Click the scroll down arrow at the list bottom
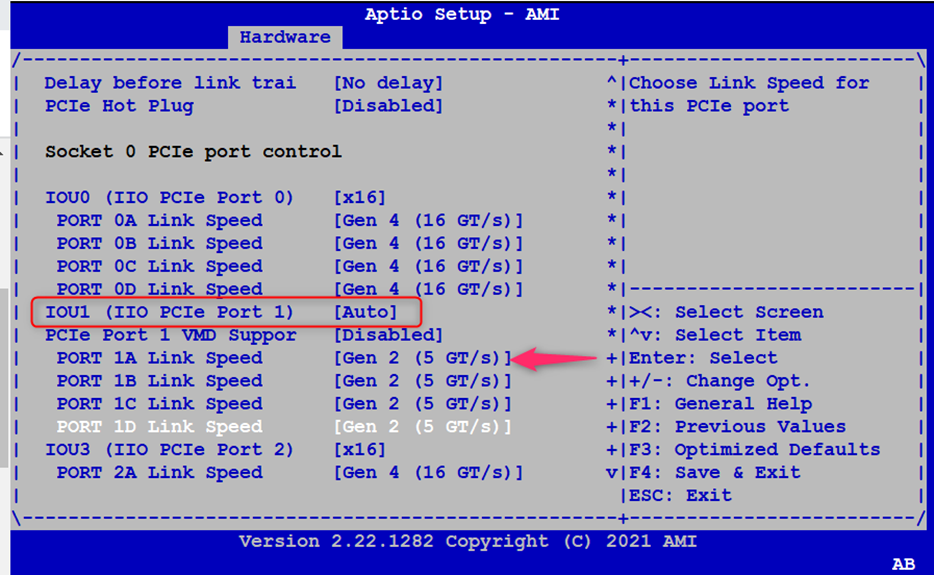This screenshot has width=934, height=575. (x=612, y=473)
